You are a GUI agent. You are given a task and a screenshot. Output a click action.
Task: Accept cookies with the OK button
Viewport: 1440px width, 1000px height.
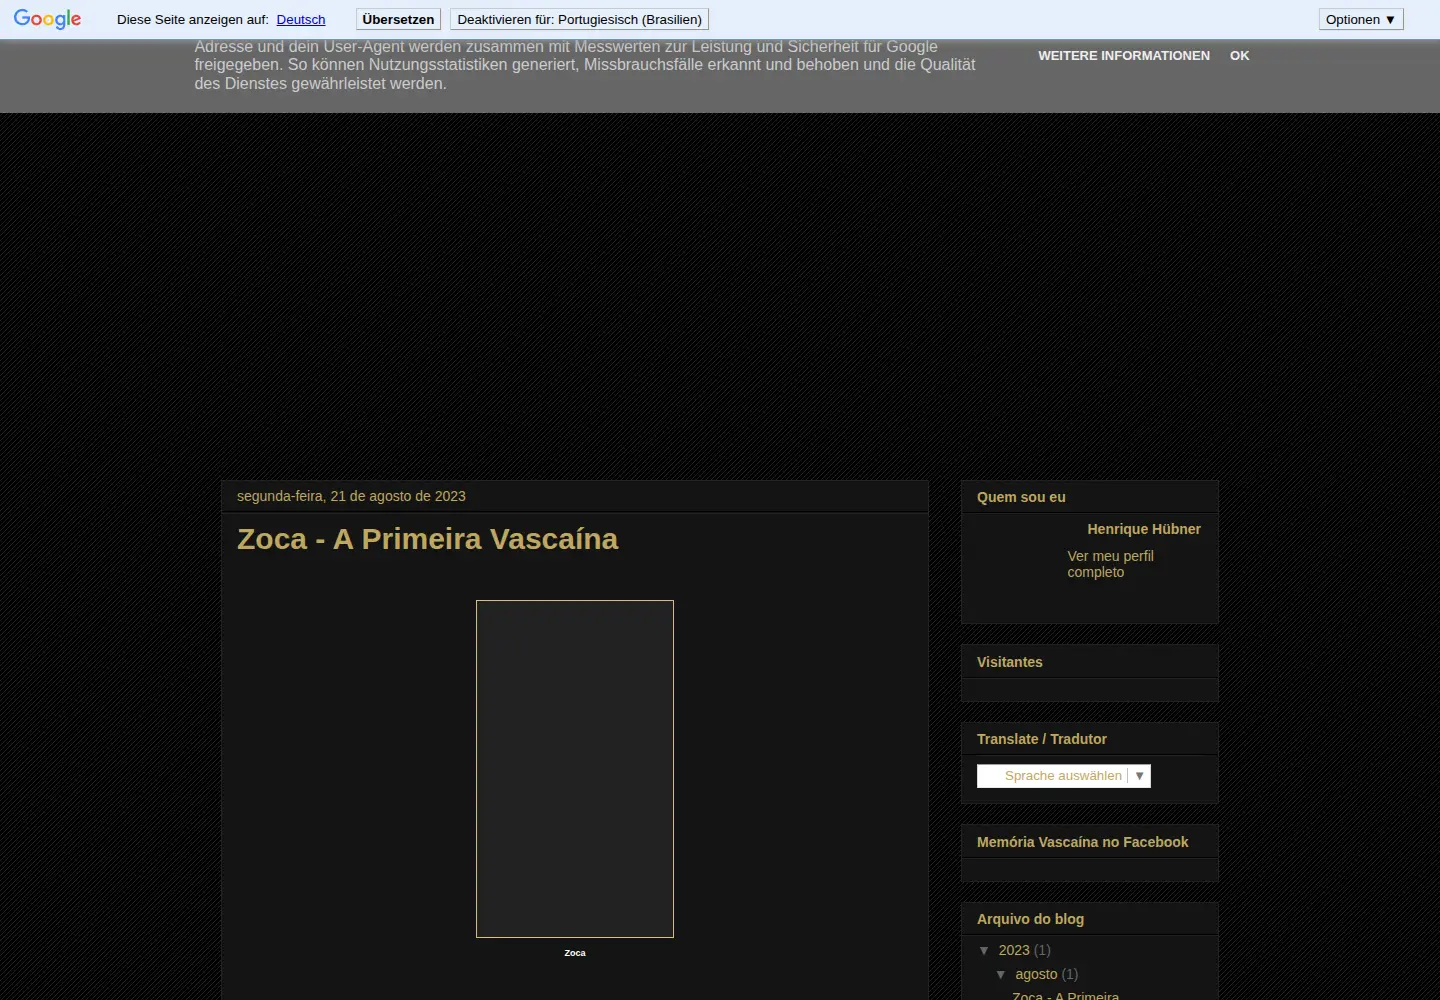[1240, 56]
